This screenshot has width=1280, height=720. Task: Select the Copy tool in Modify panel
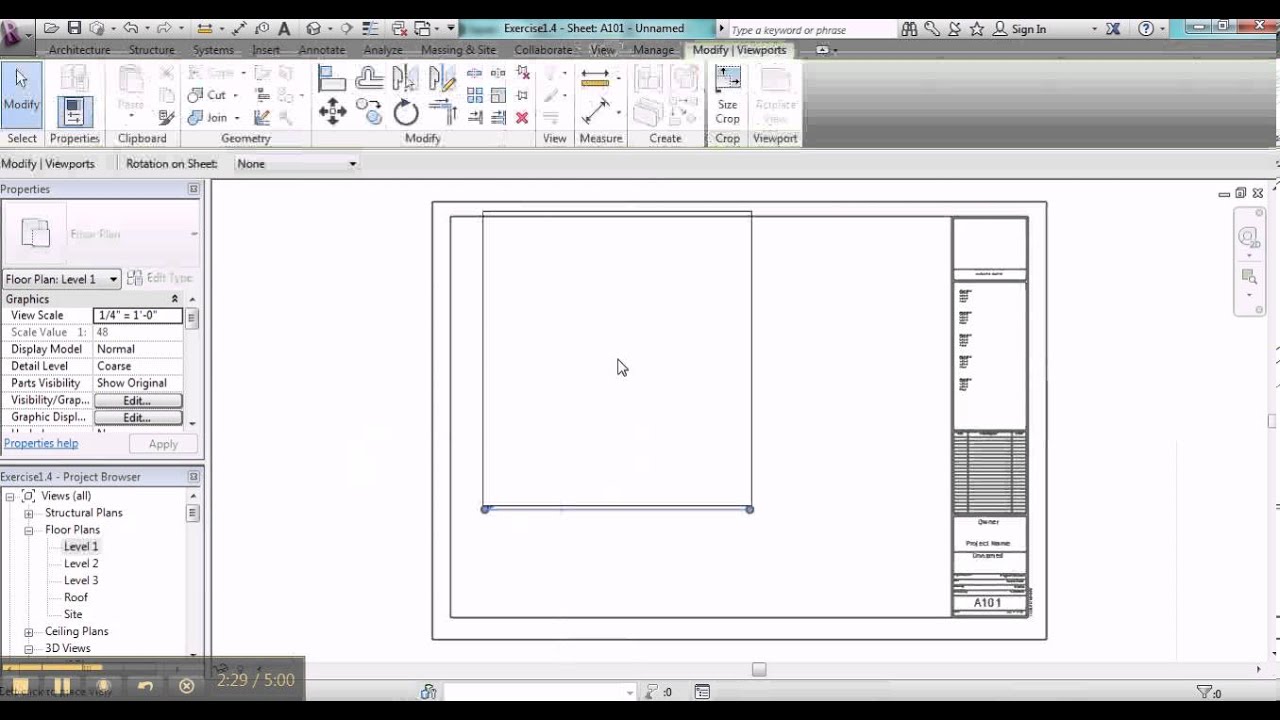[x=369, y=112]
